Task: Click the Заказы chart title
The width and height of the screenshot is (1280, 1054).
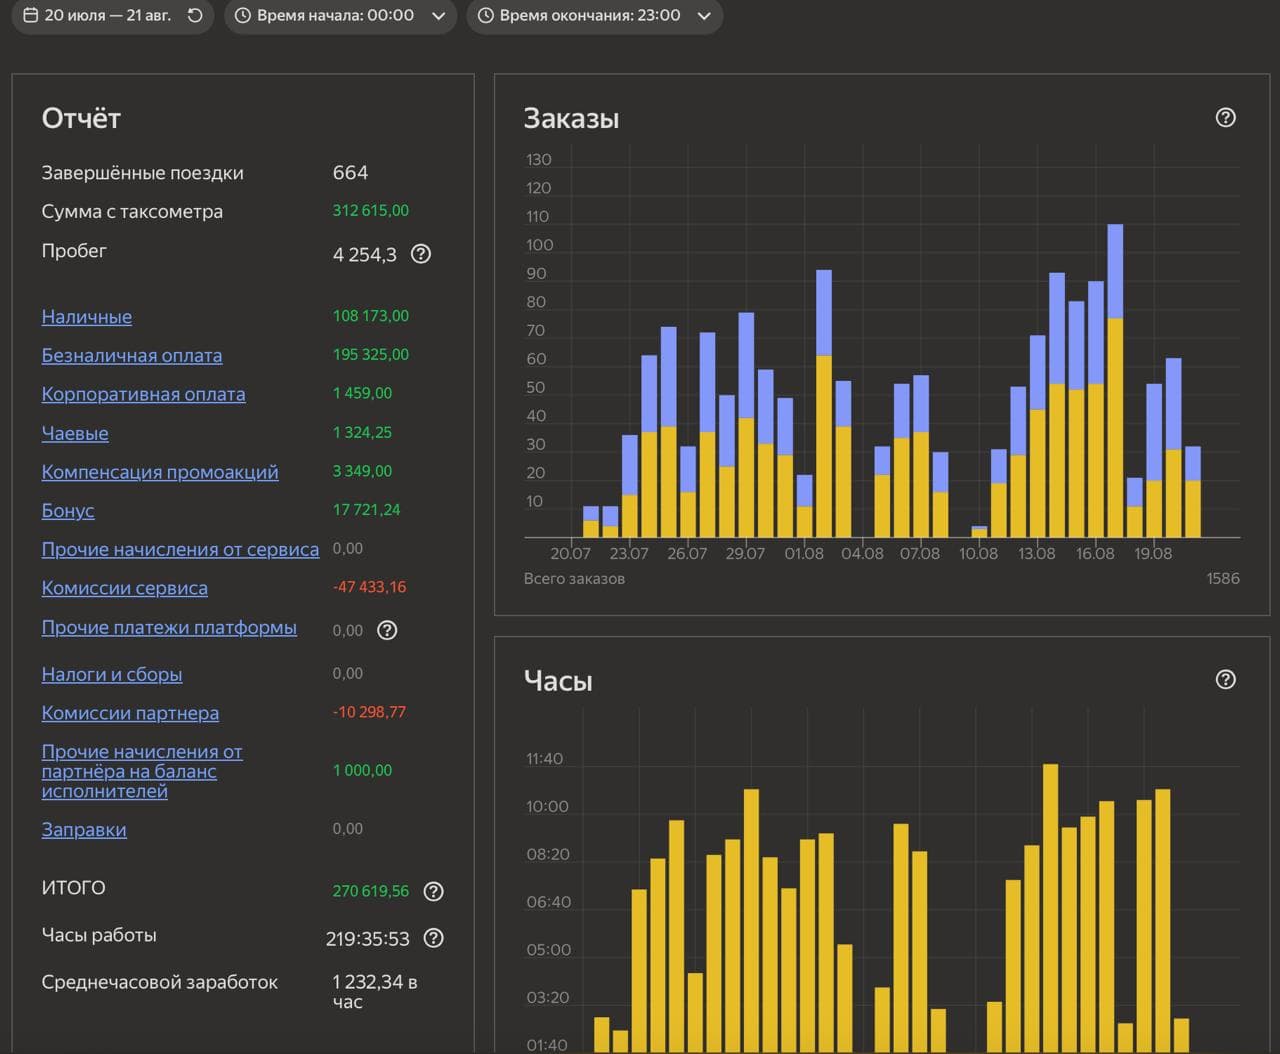Action: pos(571,119)
